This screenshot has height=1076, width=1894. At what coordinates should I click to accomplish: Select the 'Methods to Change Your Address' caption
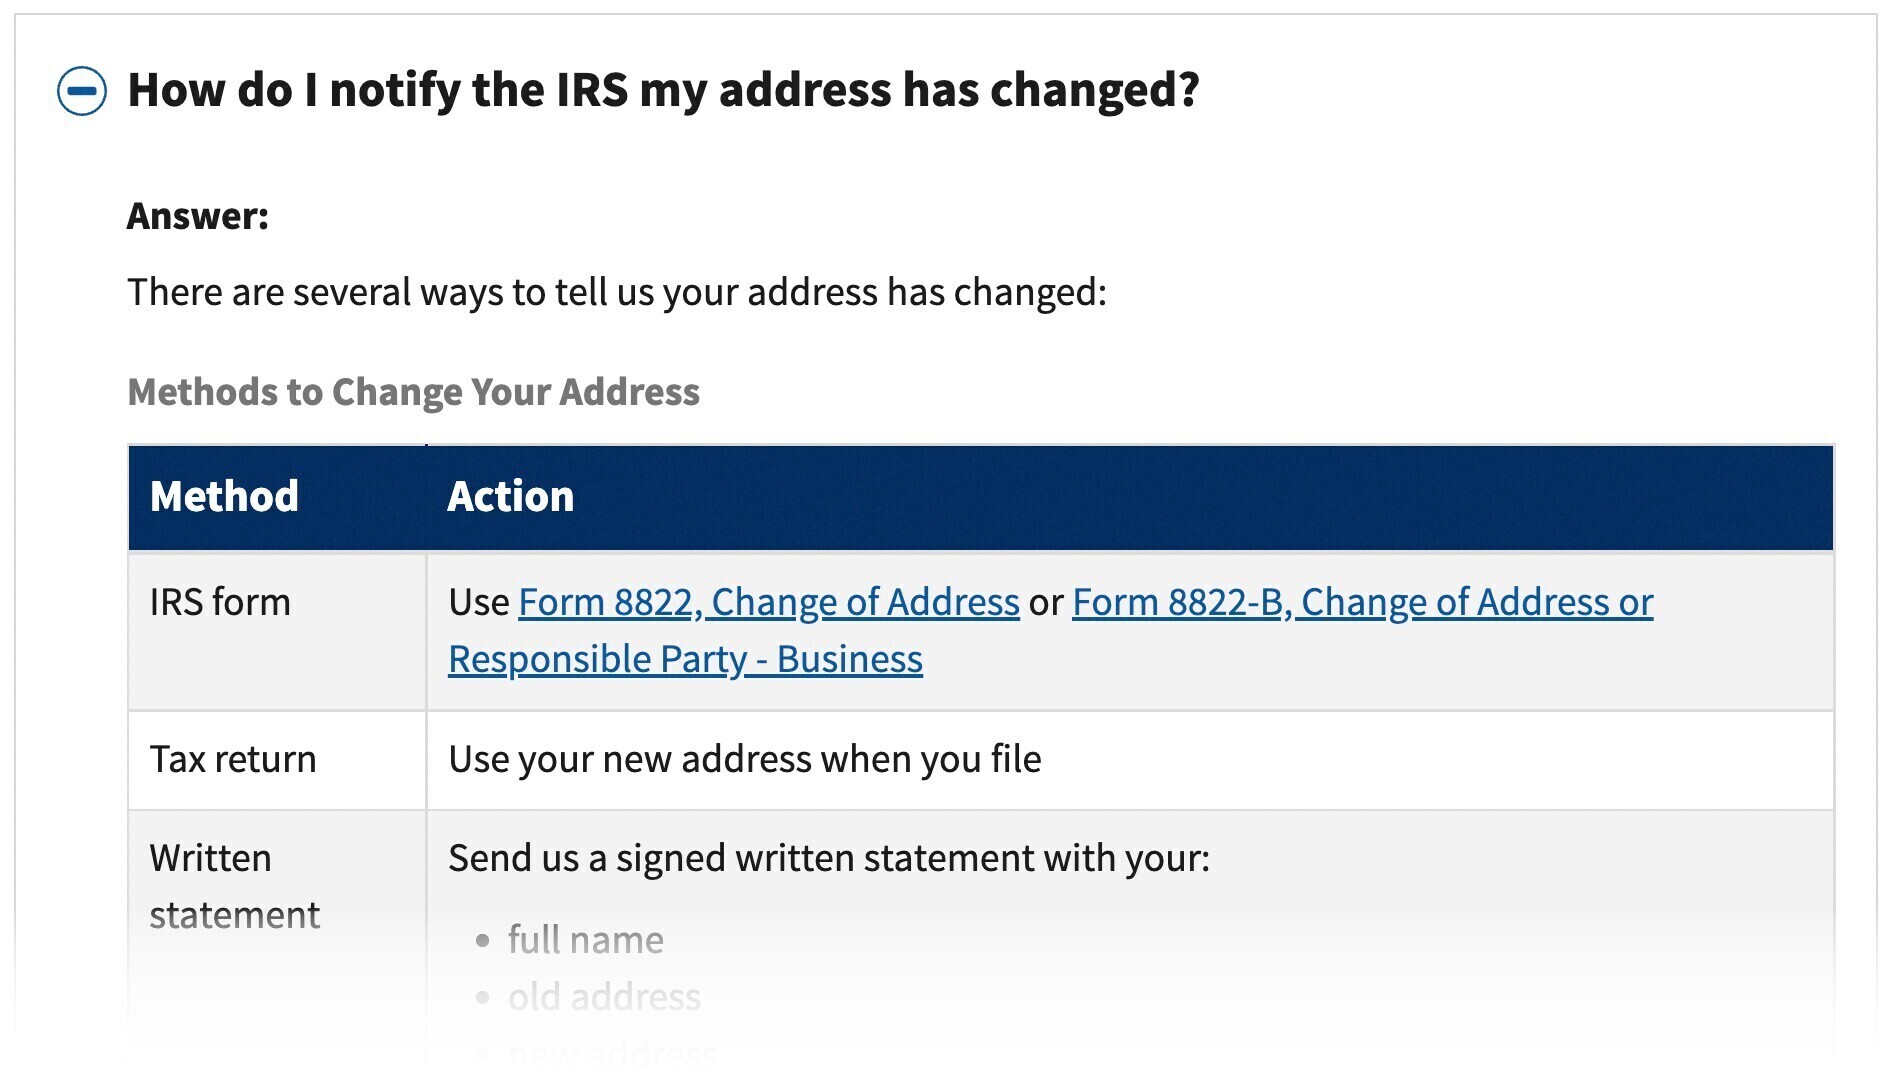pyautogui.click(x=414, y=392)
